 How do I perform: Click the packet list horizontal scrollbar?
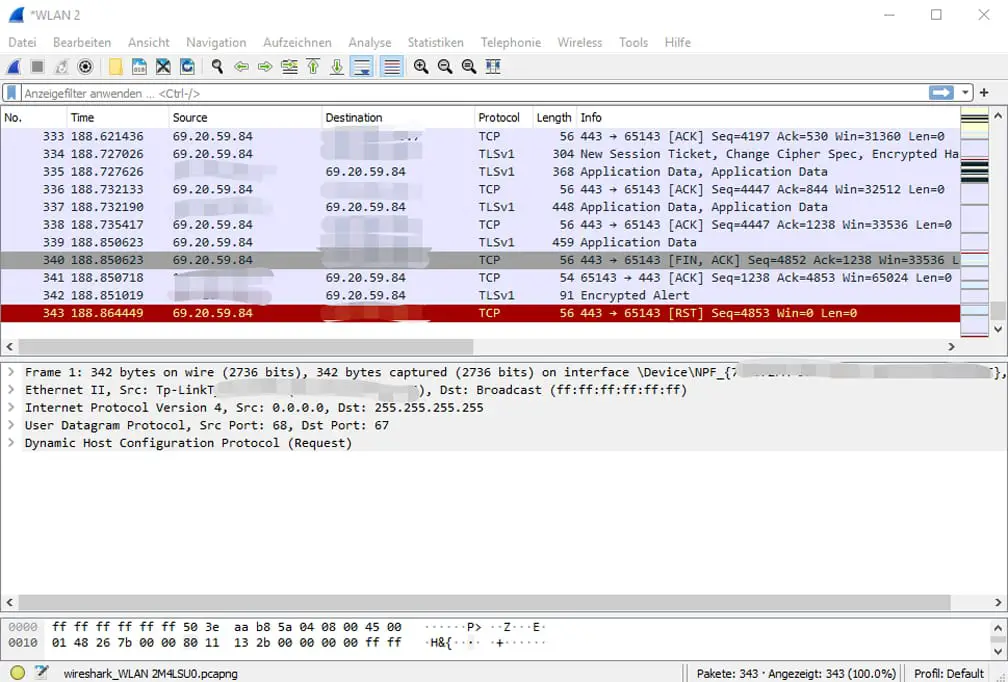246,346
